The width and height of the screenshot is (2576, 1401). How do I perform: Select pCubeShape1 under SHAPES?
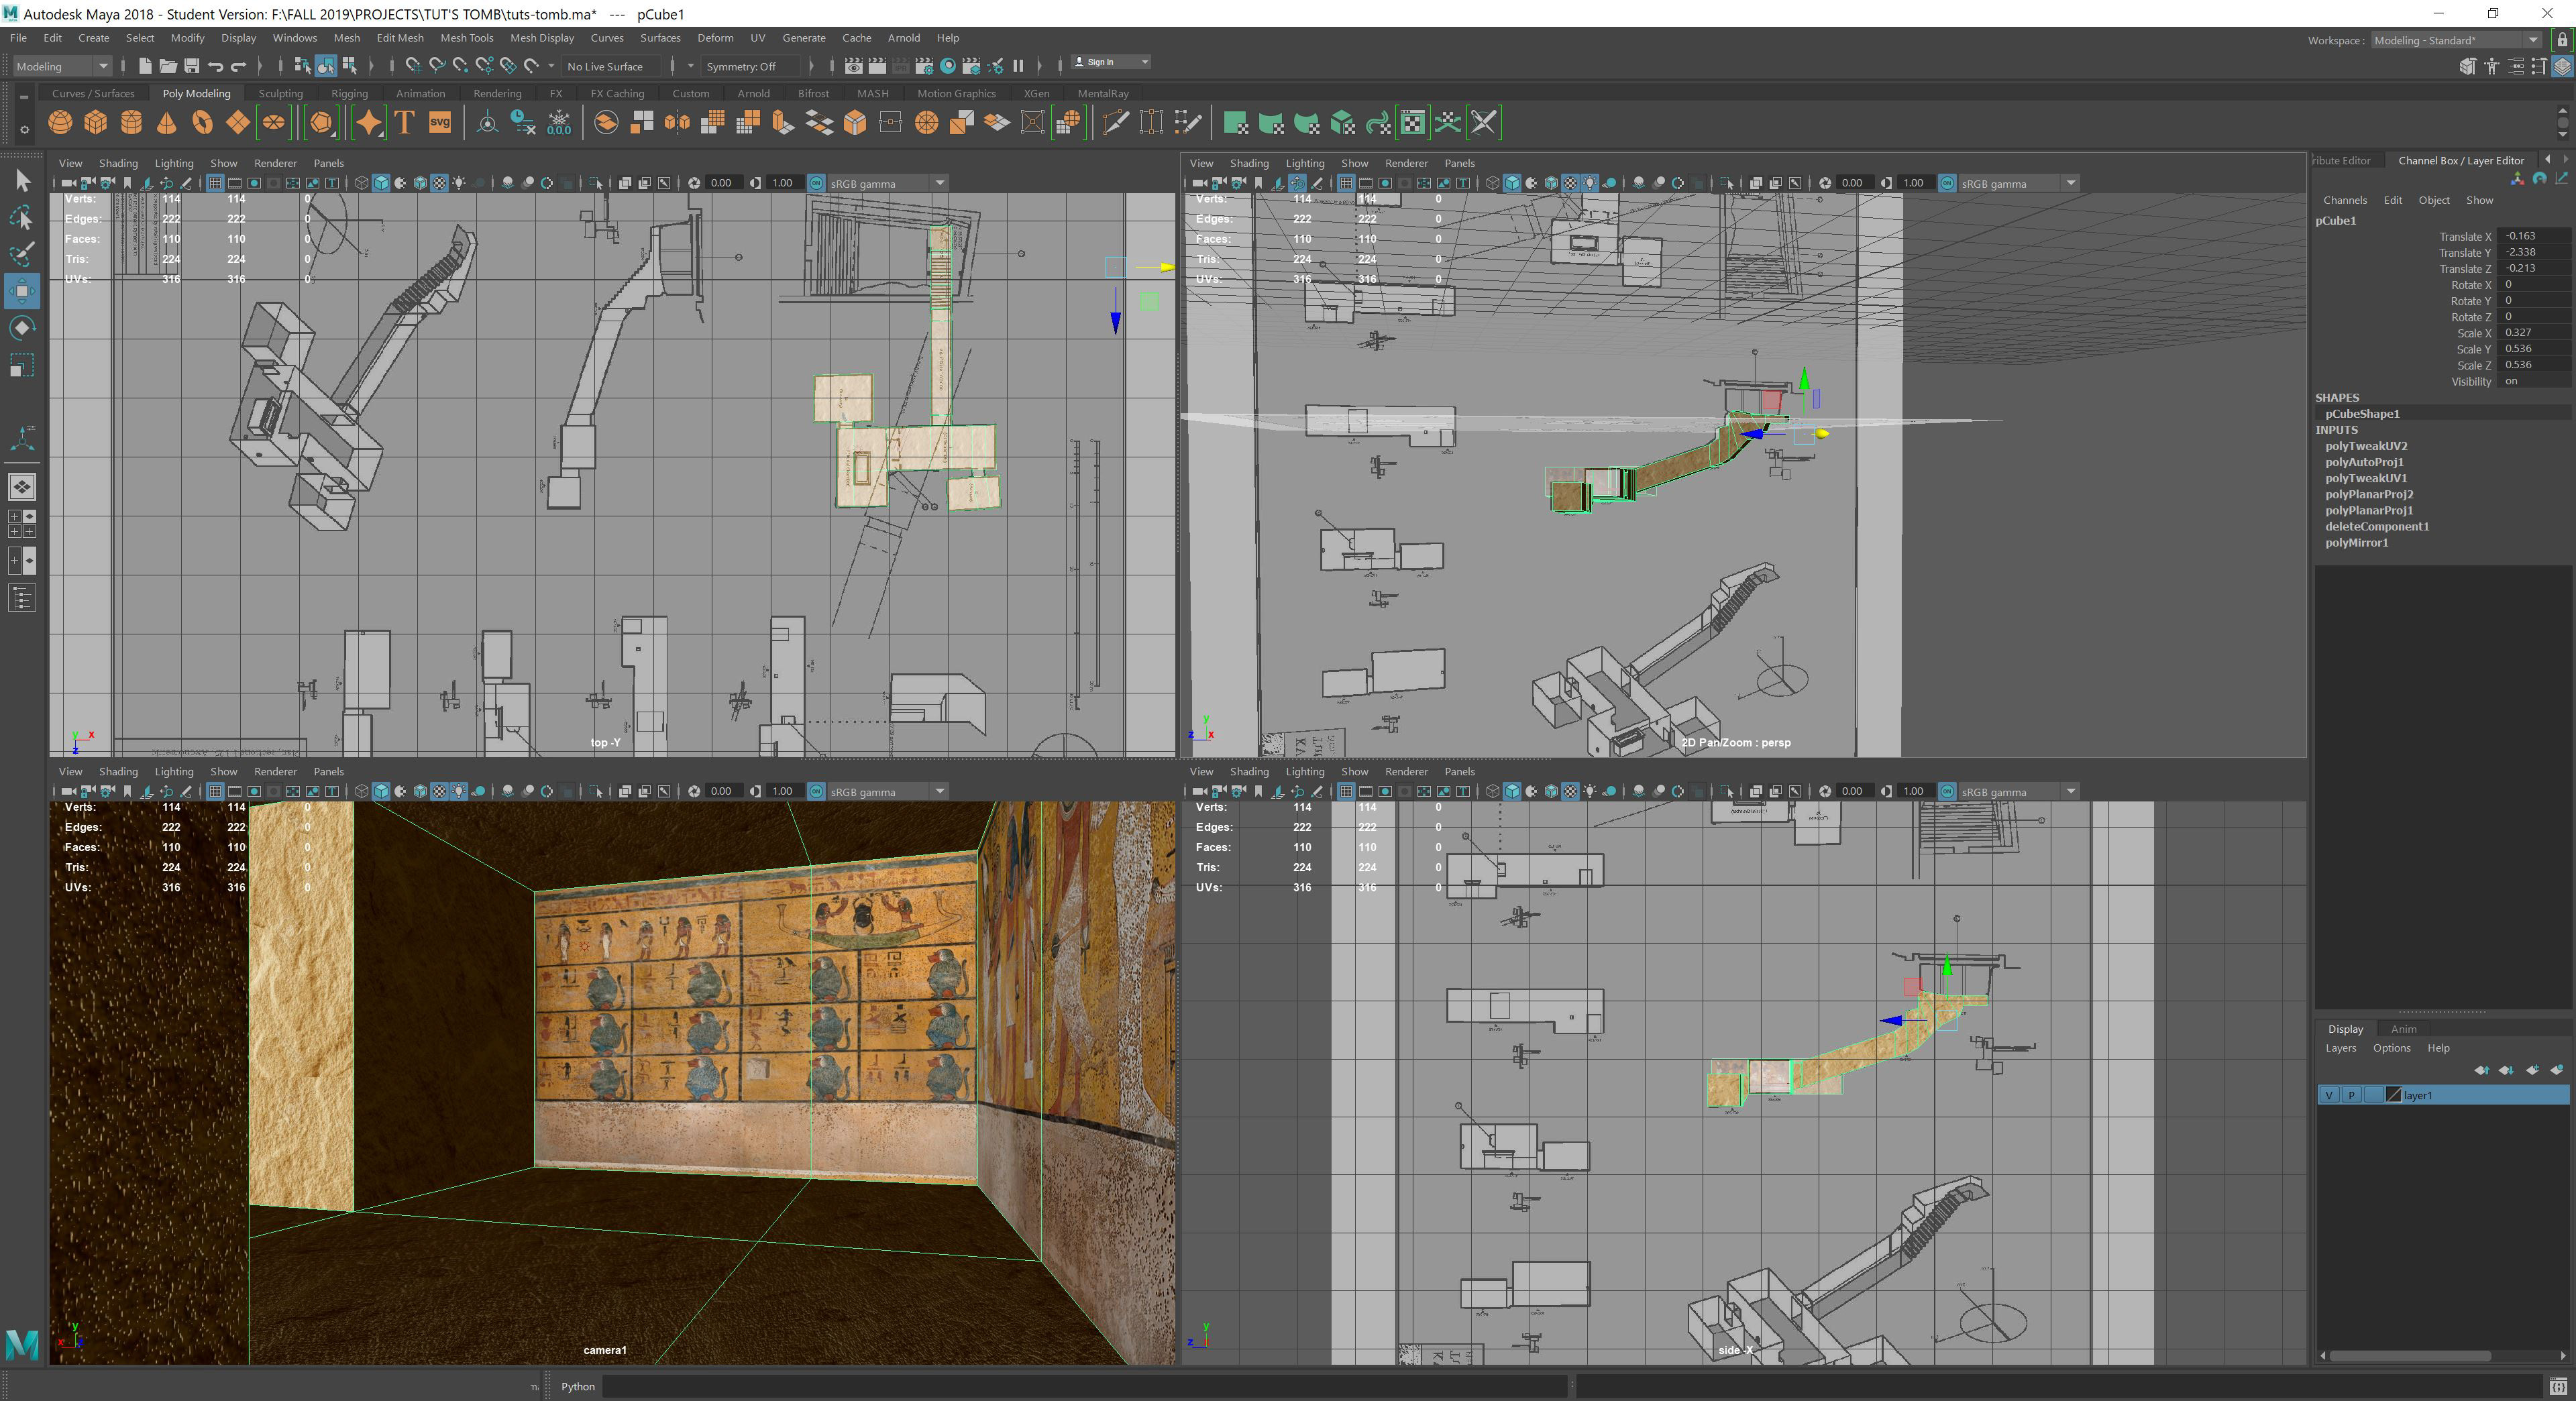coord(2361,413)
